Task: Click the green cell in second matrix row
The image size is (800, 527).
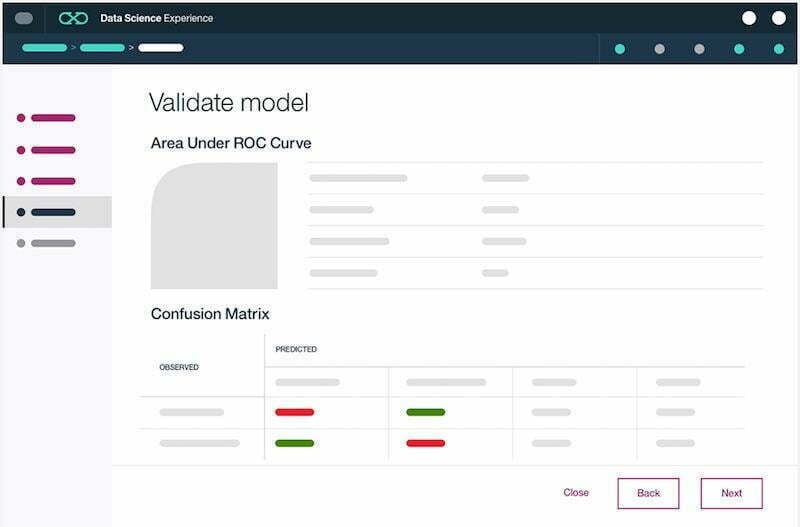Action: coord(294,443)
